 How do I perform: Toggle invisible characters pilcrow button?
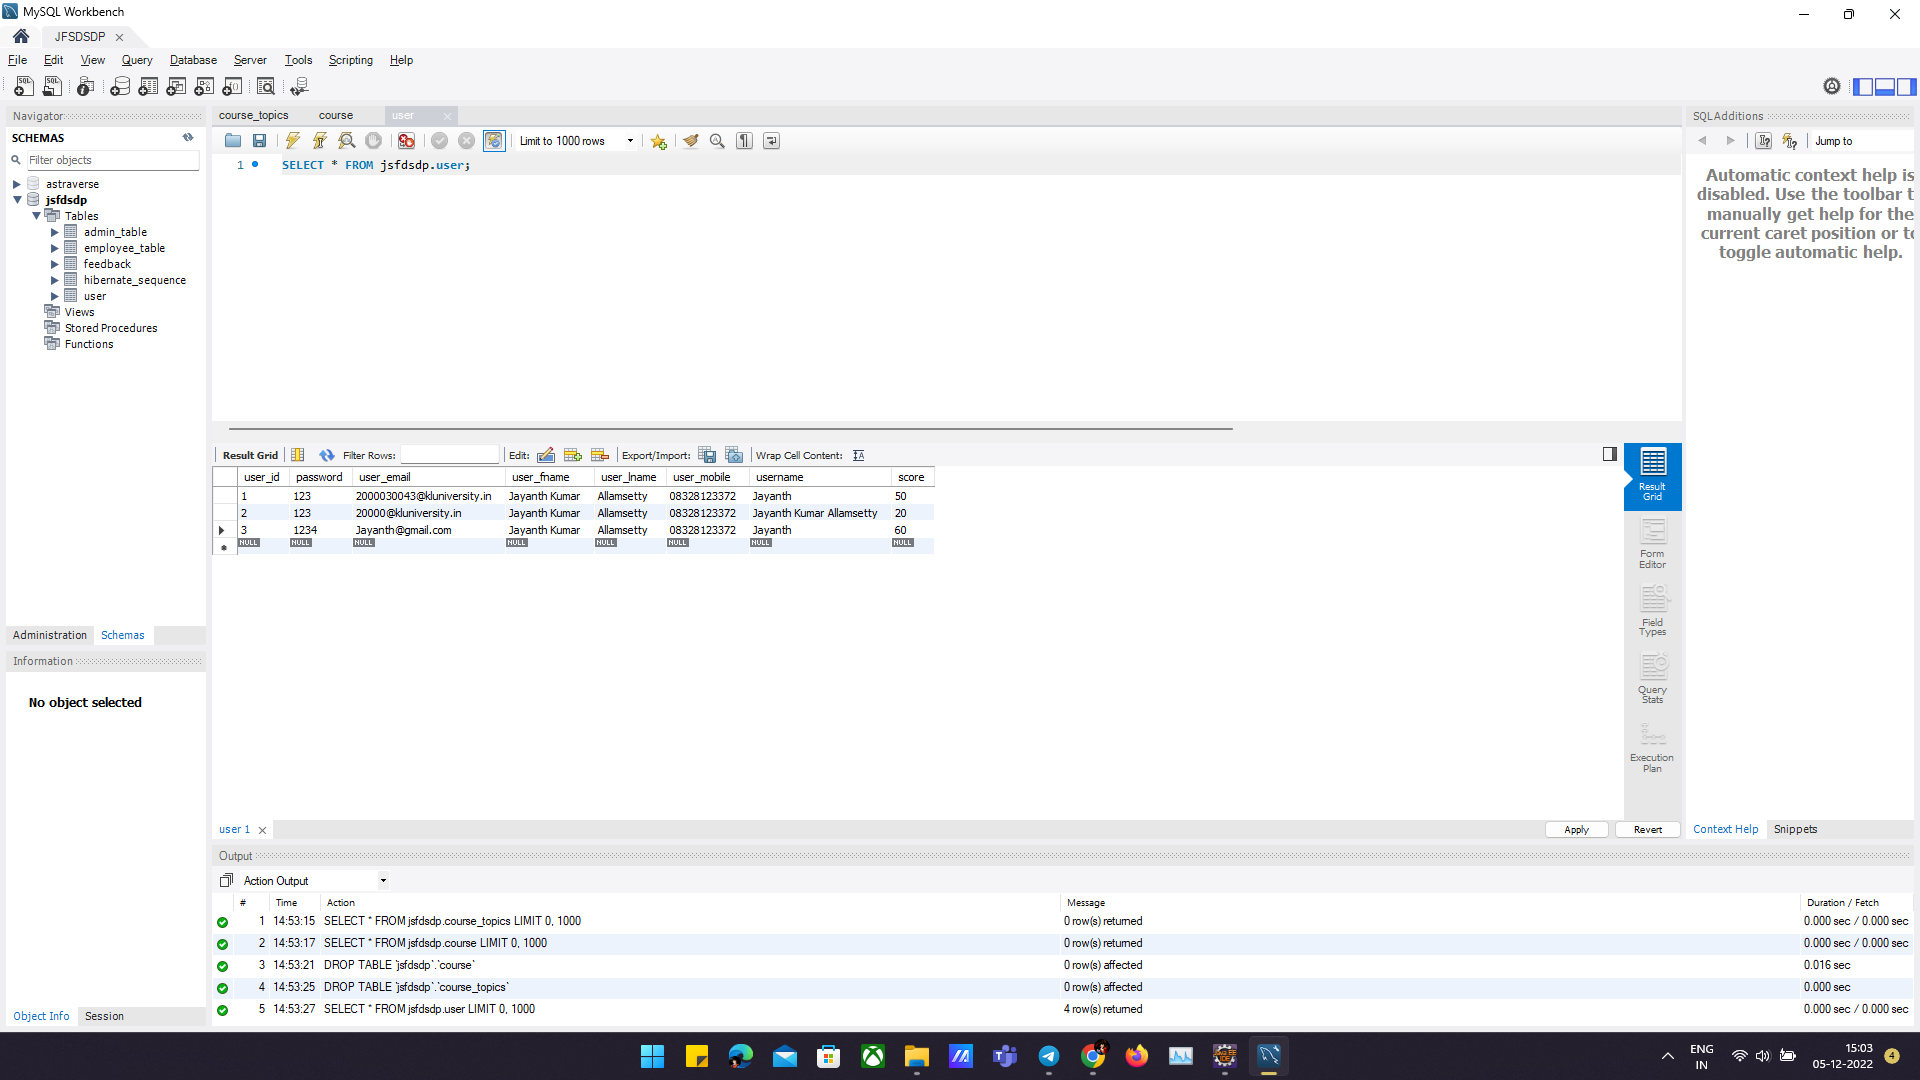pyautogui.click(x=744, y=141)
